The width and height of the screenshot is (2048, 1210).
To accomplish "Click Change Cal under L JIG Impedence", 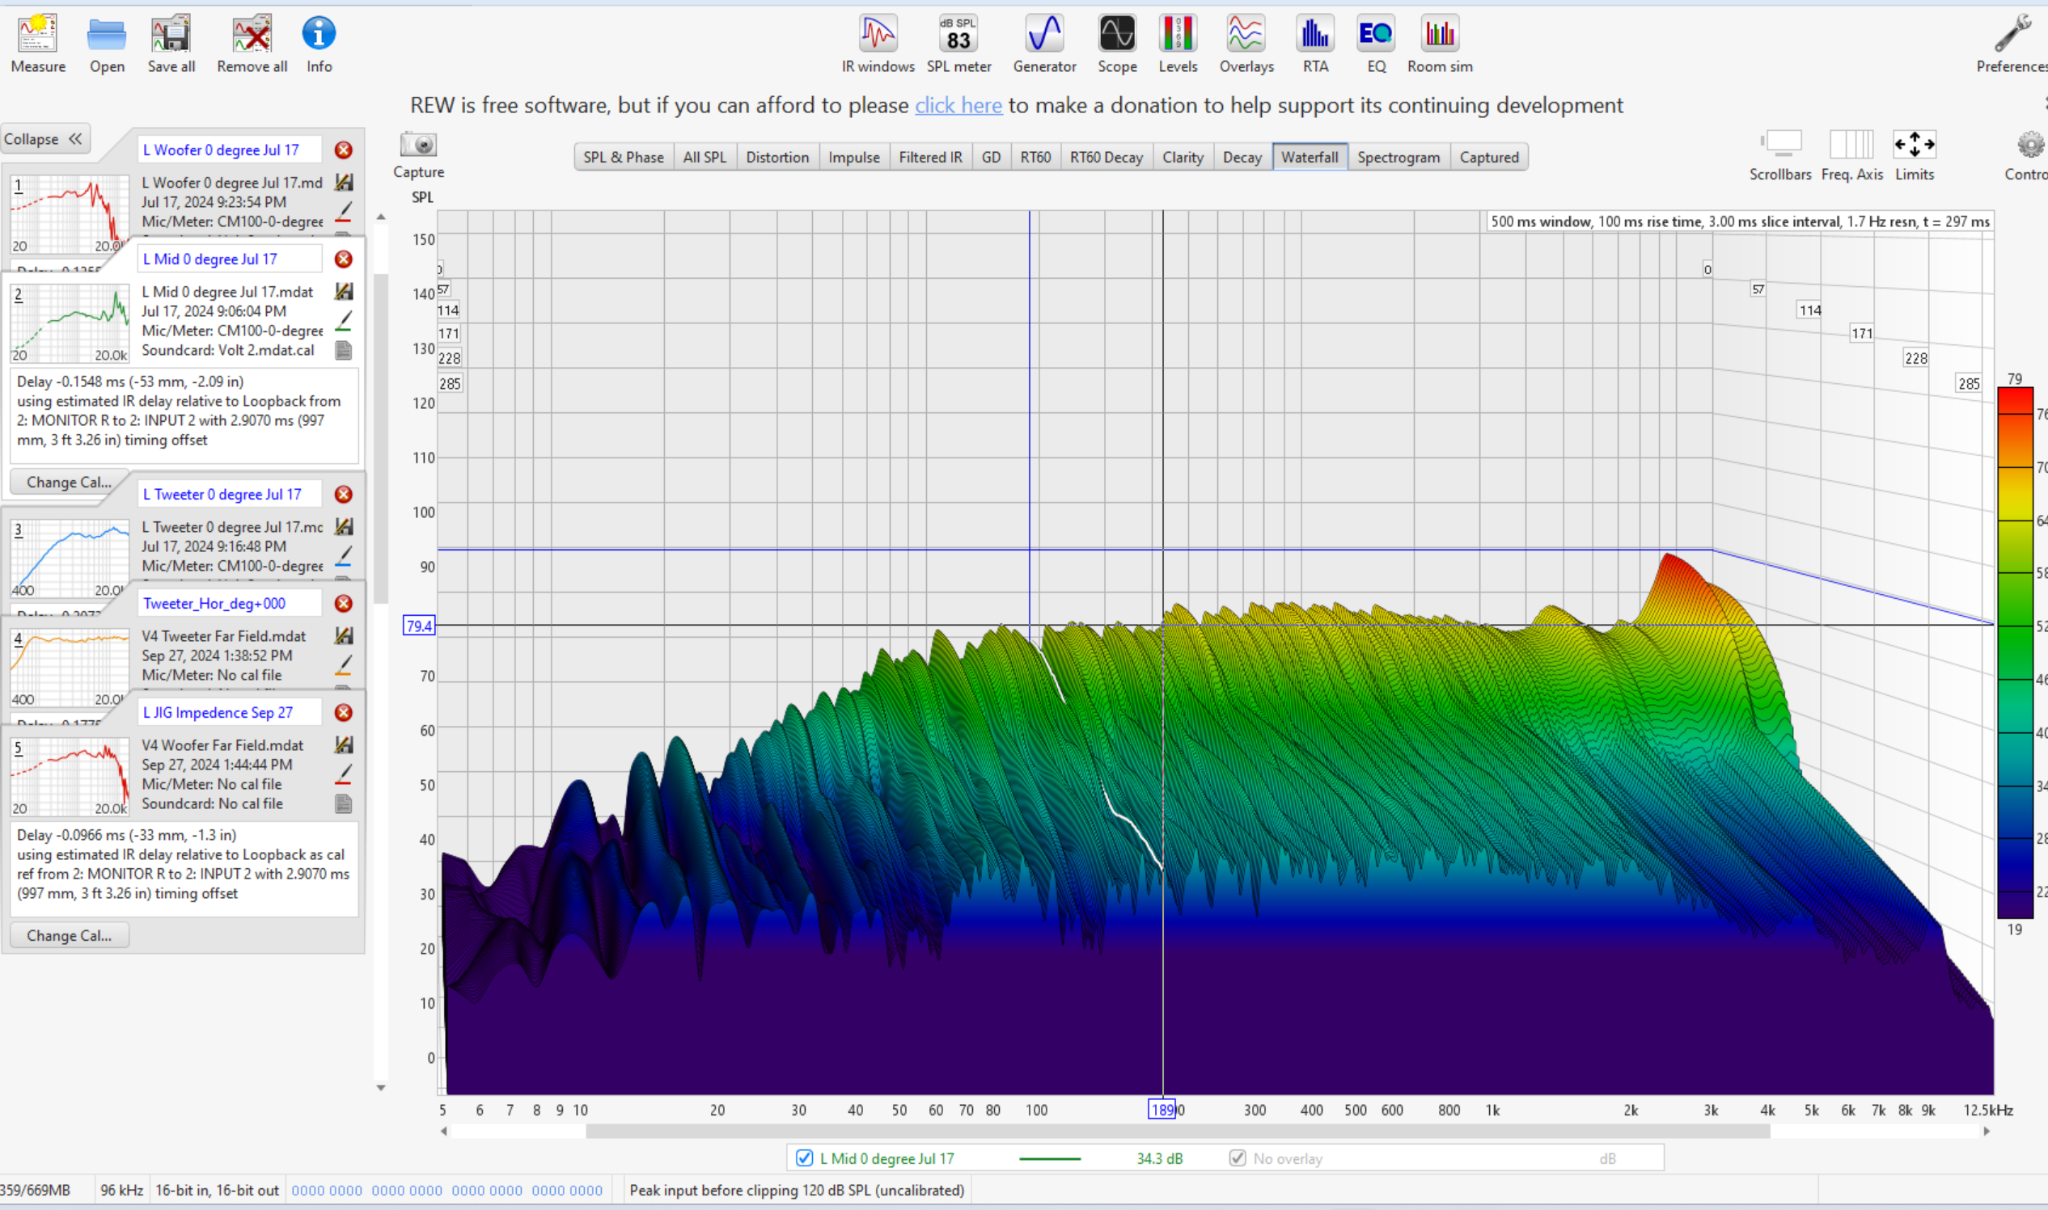I will (x=69, y=936).
